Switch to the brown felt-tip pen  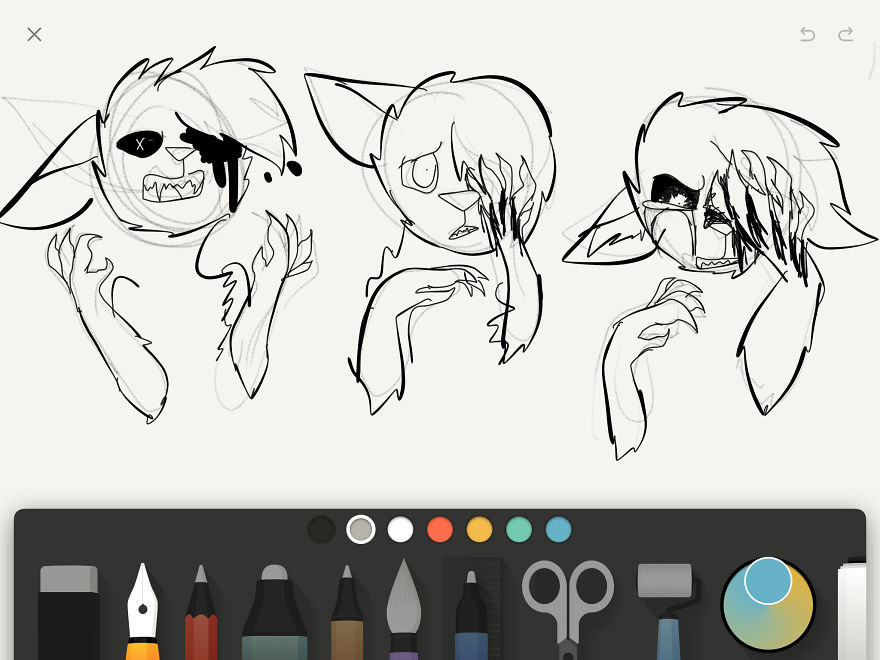click(x=346, y=612)
